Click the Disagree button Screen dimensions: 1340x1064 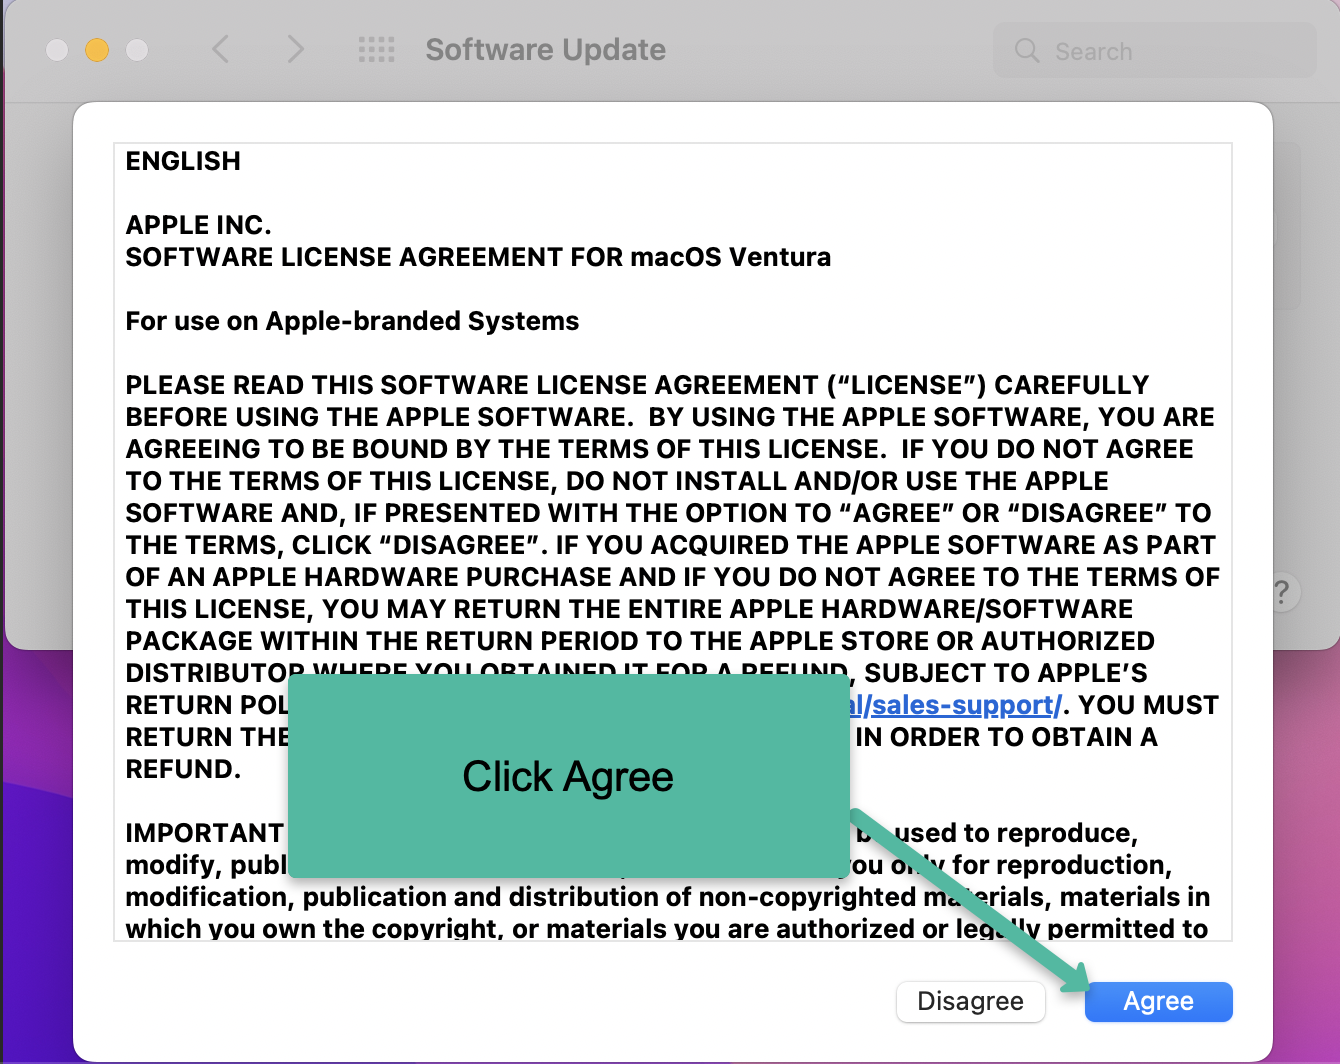point(970,1001)
